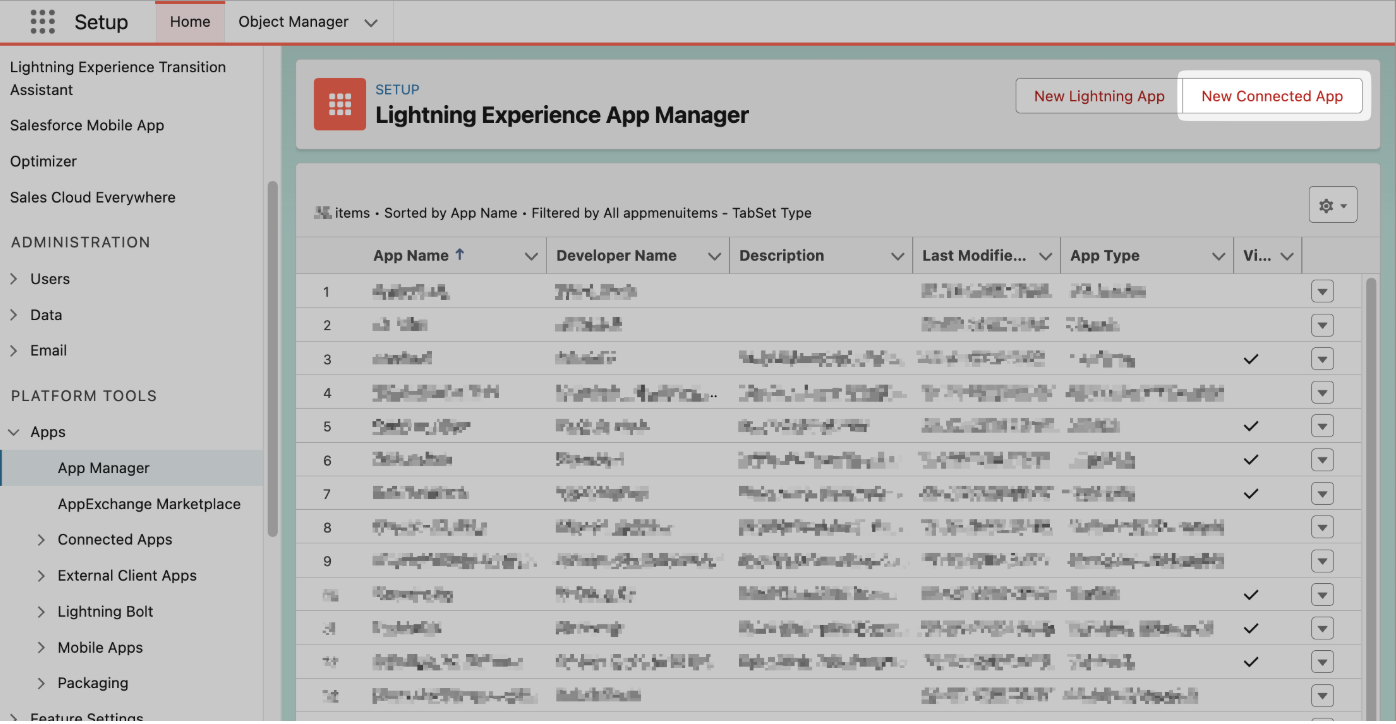The width and height of the screenshot is (1396, 724).
Task: Open row 4 actions dropdown
Action: coord(1322,393)
